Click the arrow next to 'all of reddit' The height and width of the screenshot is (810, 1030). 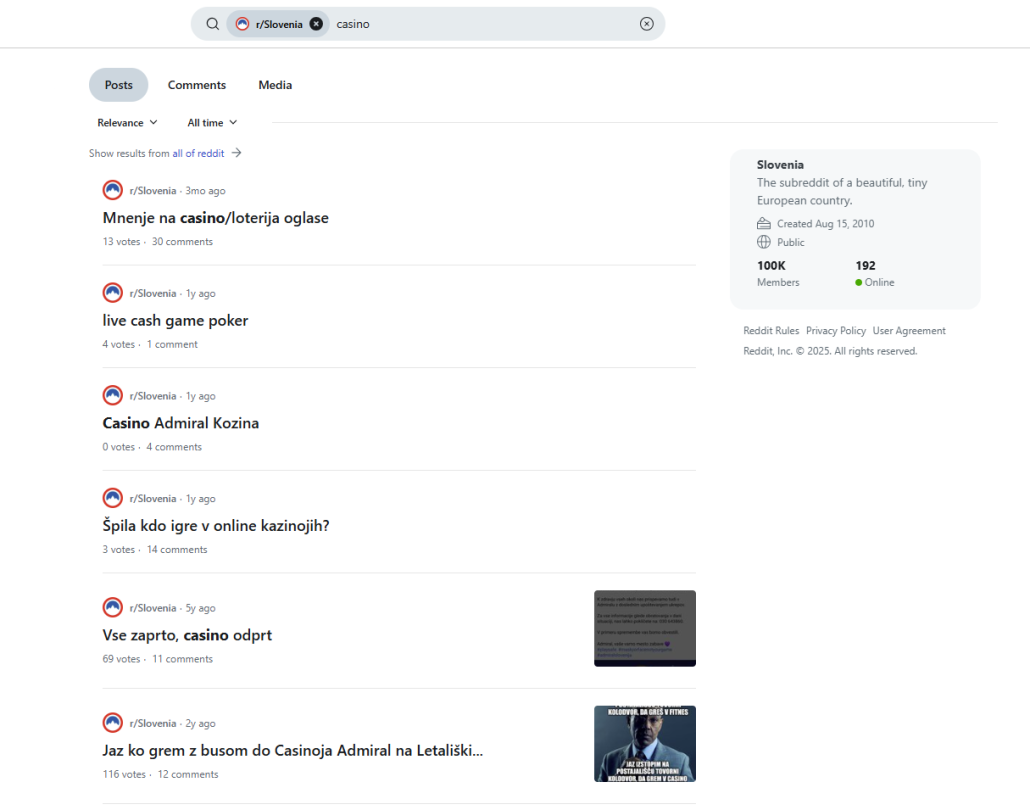(237, 153)
